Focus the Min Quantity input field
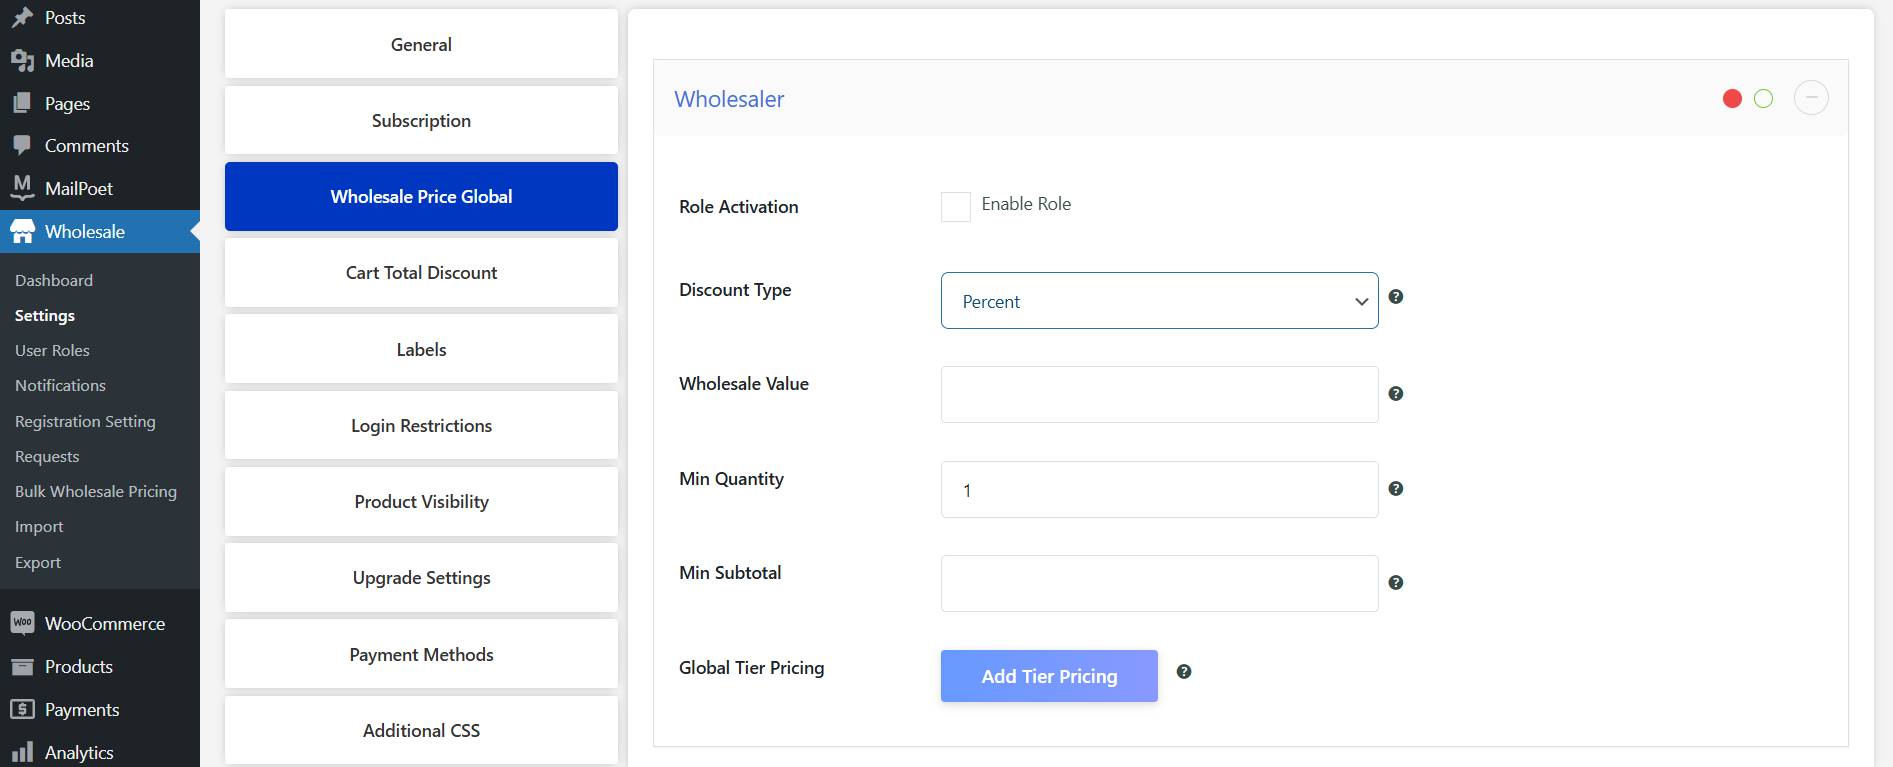 click(1160, 489)
